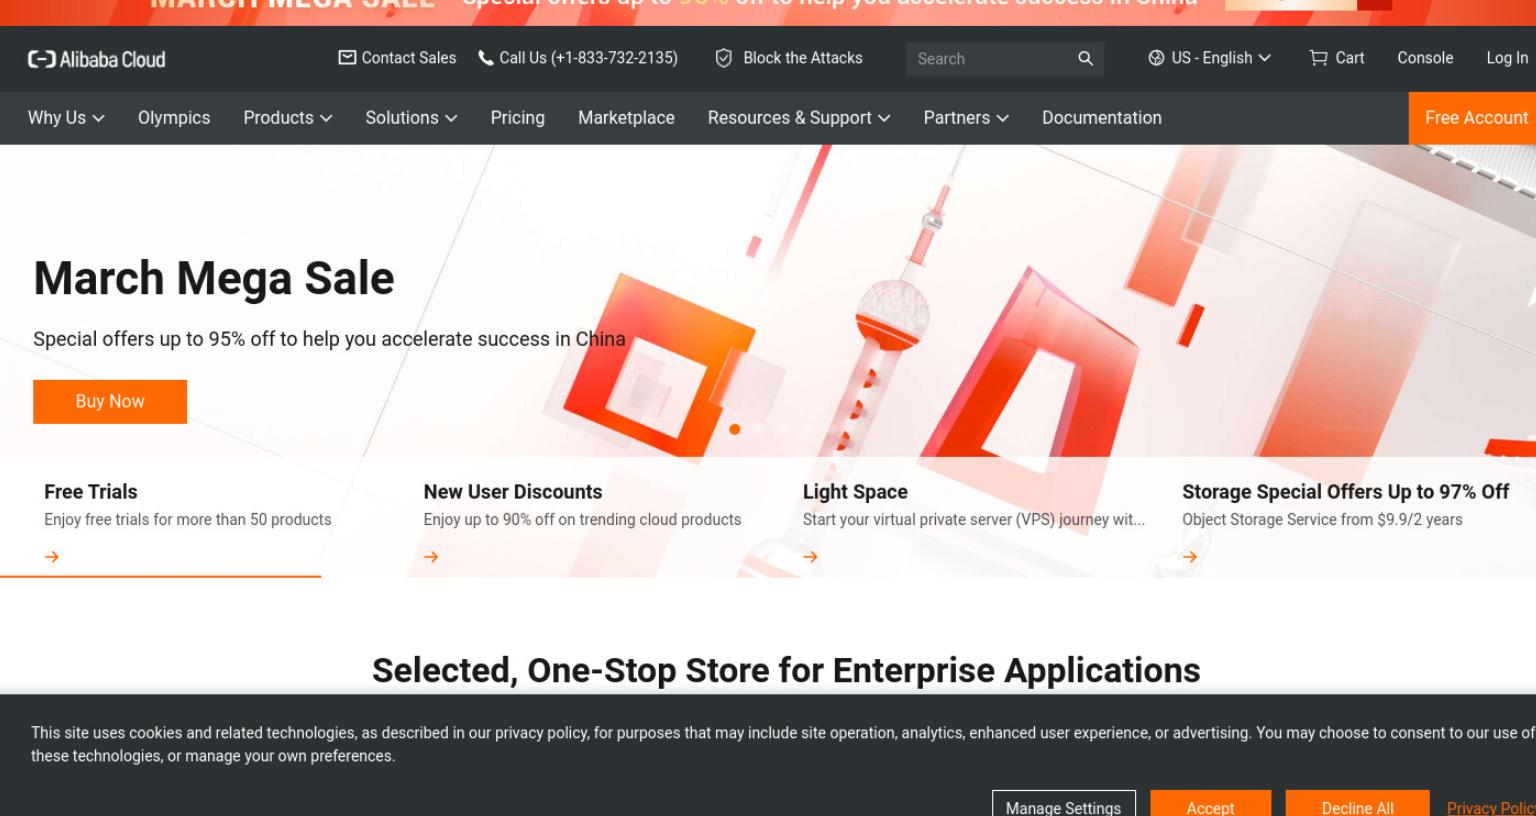The width and height of the screenshot is (1536, 816).
Task: Select the New User Discounts card title
Action: pyautogui.click(x=513, y=492)
